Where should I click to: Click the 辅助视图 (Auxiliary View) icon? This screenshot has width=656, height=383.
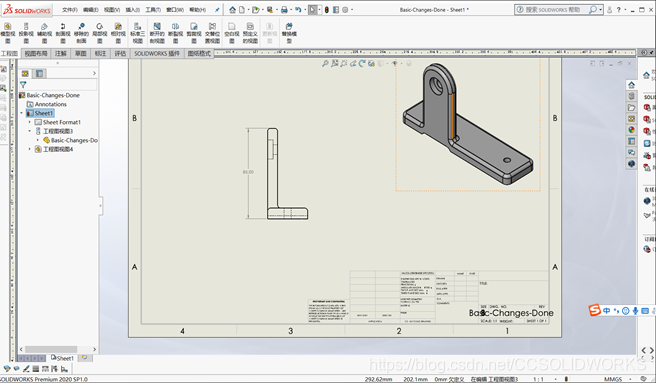44,33
